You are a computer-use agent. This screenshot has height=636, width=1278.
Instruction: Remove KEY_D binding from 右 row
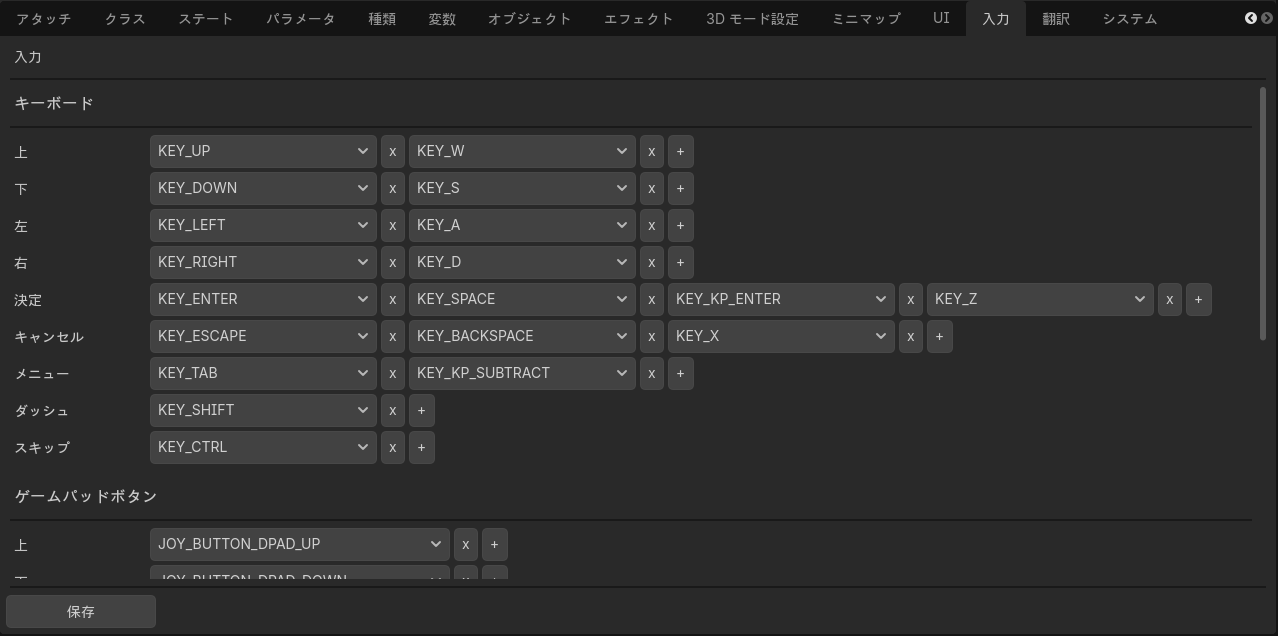pyautogui.click(x=652, y=262)
